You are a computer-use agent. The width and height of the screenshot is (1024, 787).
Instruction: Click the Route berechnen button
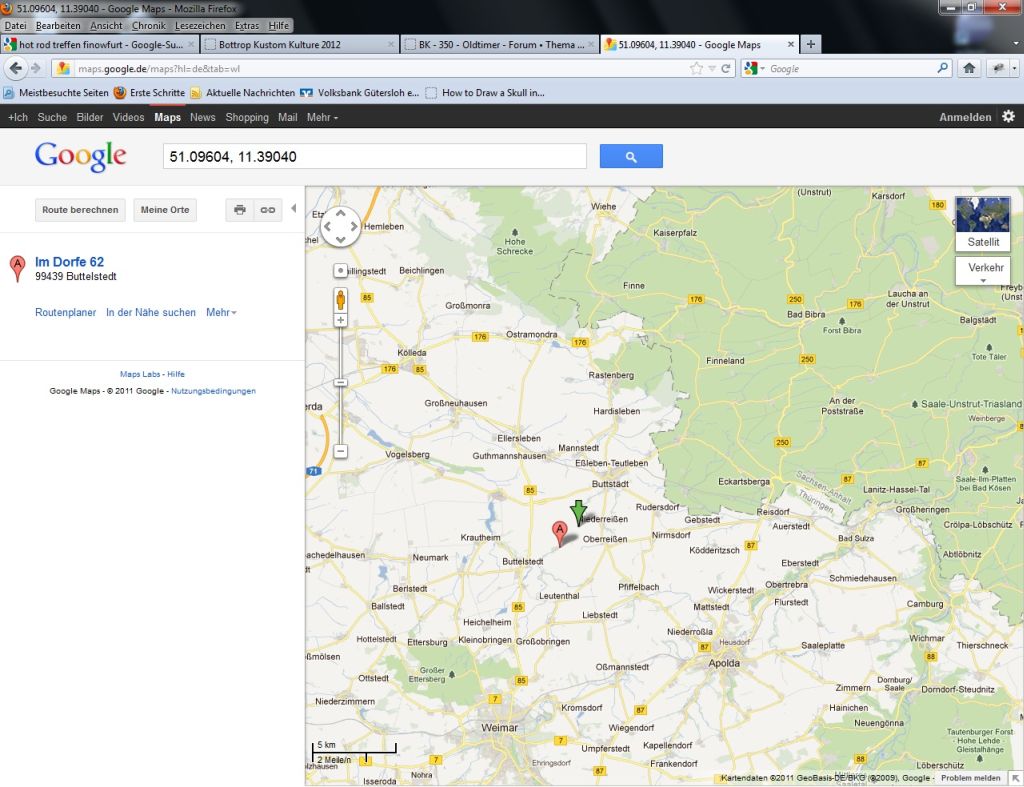pos(81,210)
